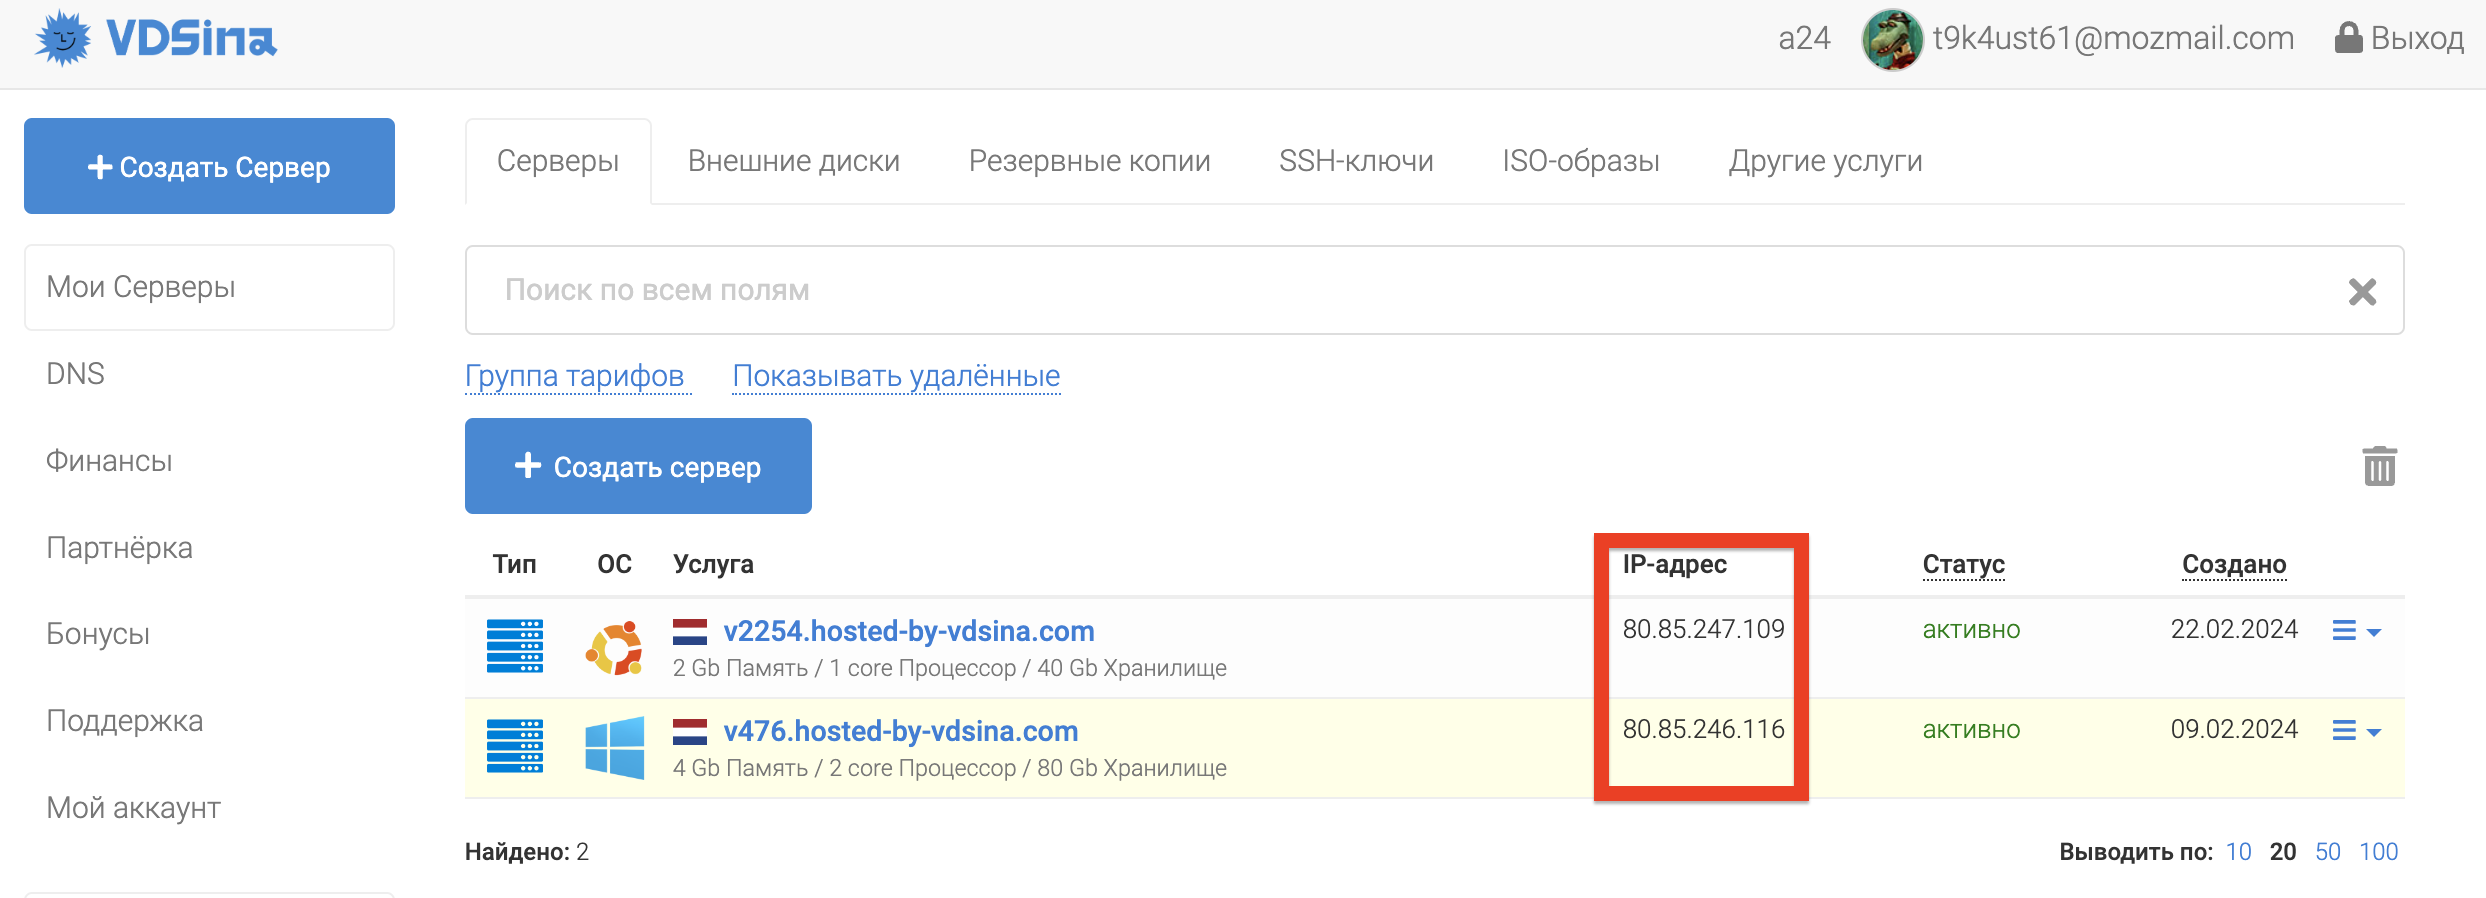
Task: Open the v2254.hosted-by-vdsina.com server link
Action: [909, 631]
